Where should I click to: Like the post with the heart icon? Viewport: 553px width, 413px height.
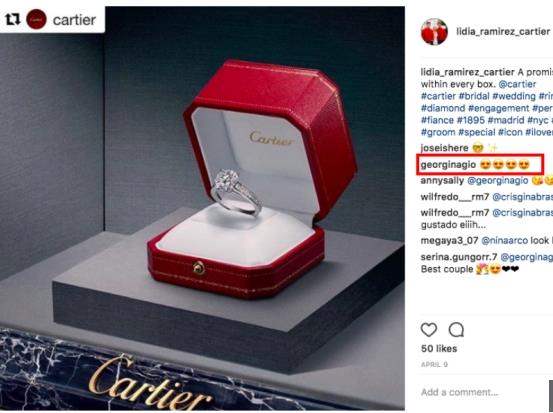coord(429,330)
